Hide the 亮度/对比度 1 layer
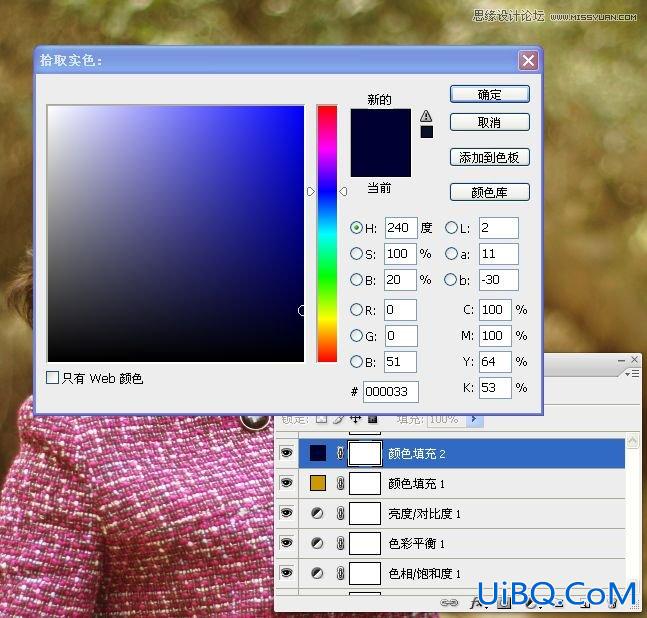This screenshot has width=647, height=618. (x=286, y=513)
